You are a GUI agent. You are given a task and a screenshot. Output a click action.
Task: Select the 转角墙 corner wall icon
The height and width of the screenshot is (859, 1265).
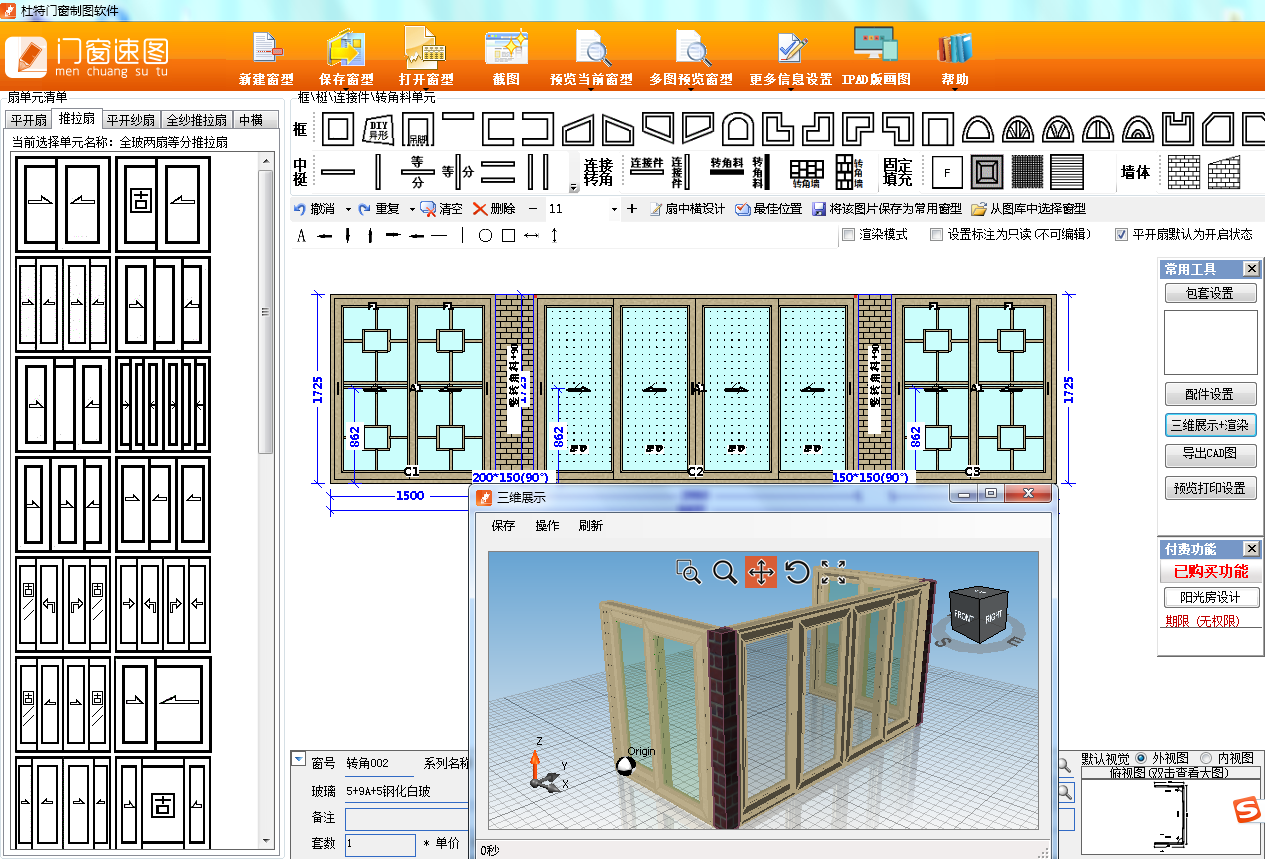[807, 172]
